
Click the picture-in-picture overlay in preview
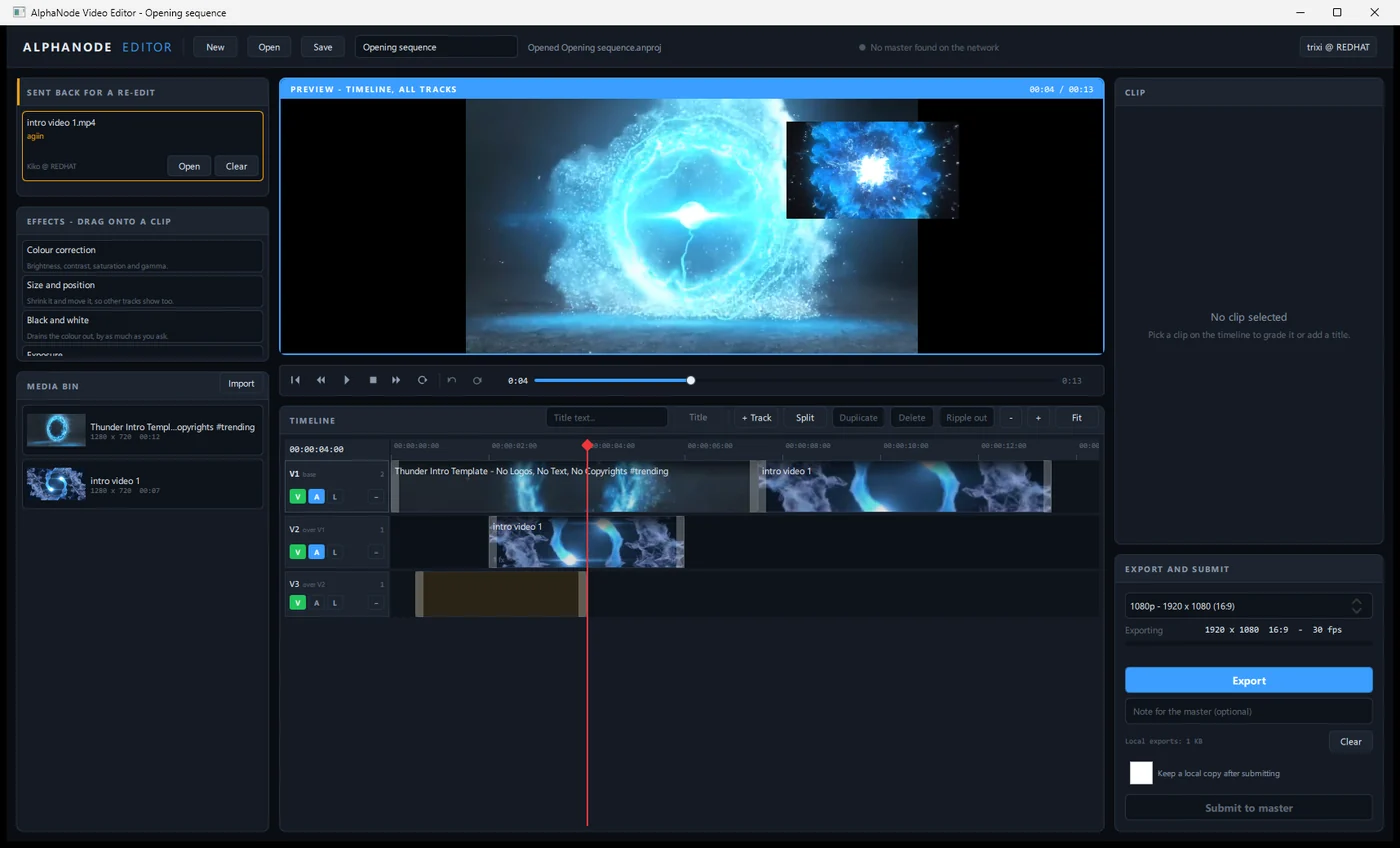pyautogui.click(x=872, y=170)
